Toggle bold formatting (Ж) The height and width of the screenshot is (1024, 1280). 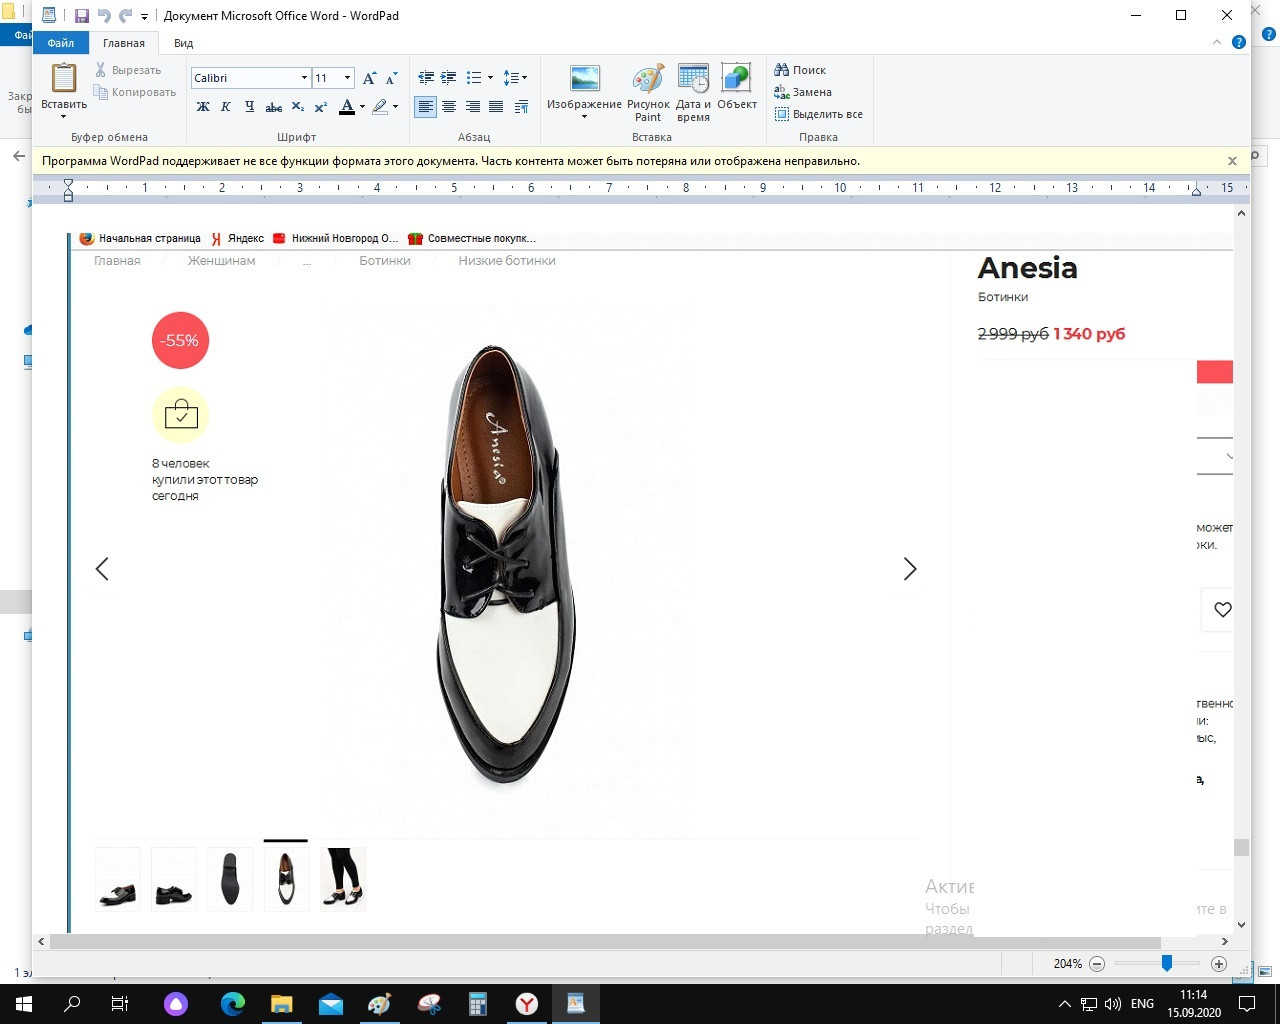pyautogui.click(x=203, y=107)
